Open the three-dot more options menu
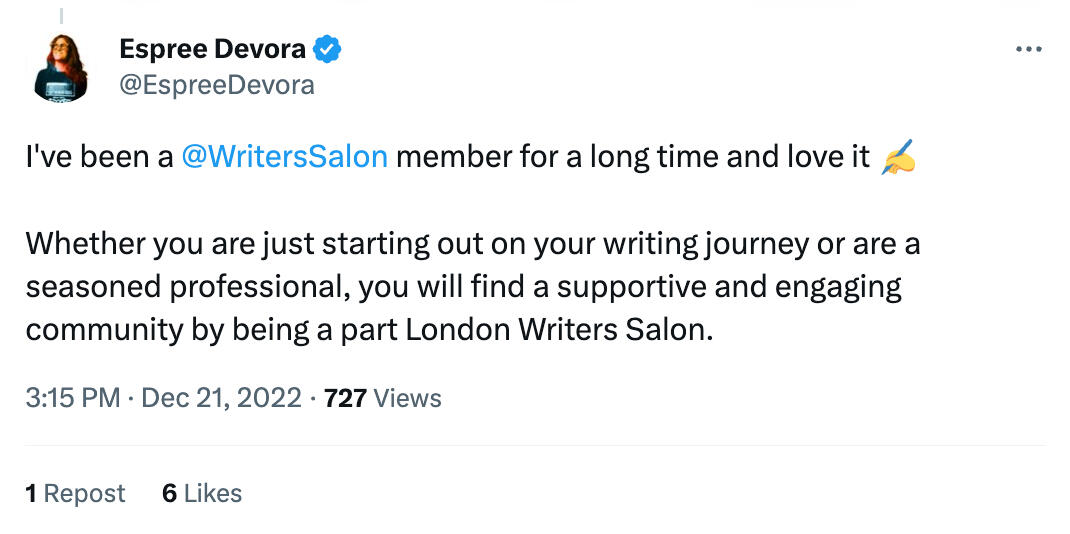The height and width of the screenshot is (534, 1070). 1028,50
